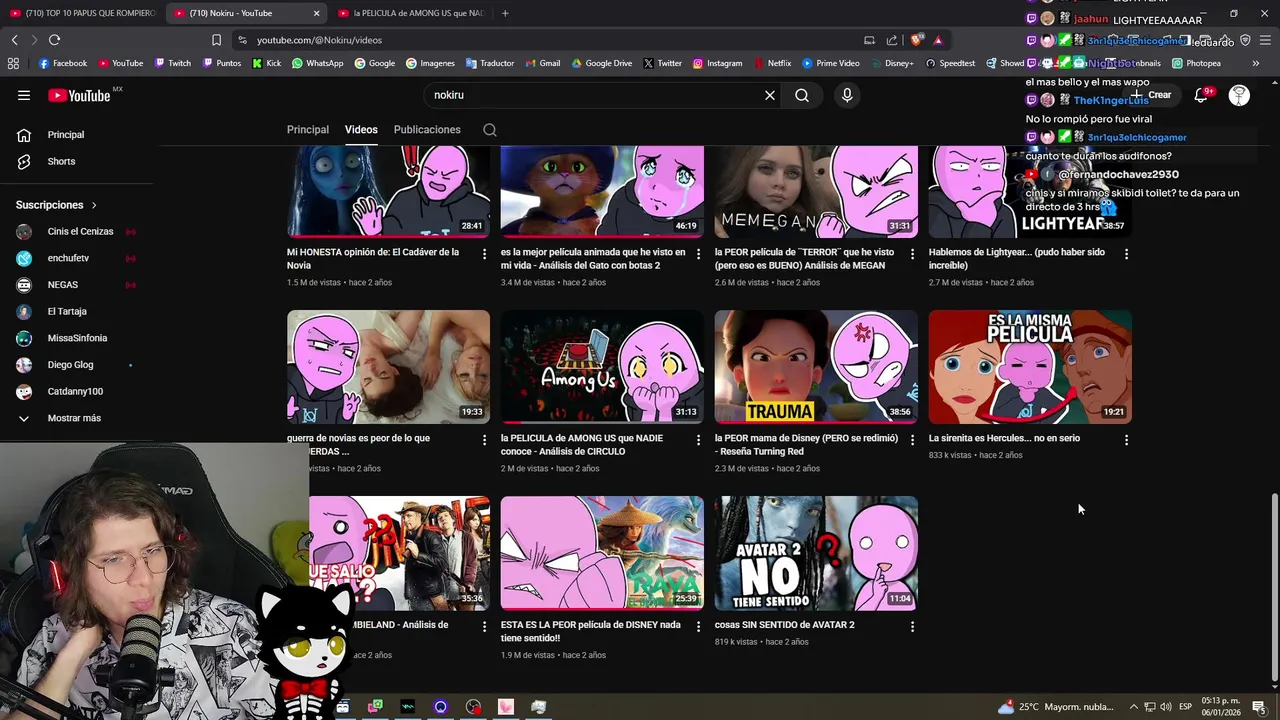Expand Mostrar más in subscriptions list
The image size is (1280, 720).
pyautogui.click(x=76, y=418)
